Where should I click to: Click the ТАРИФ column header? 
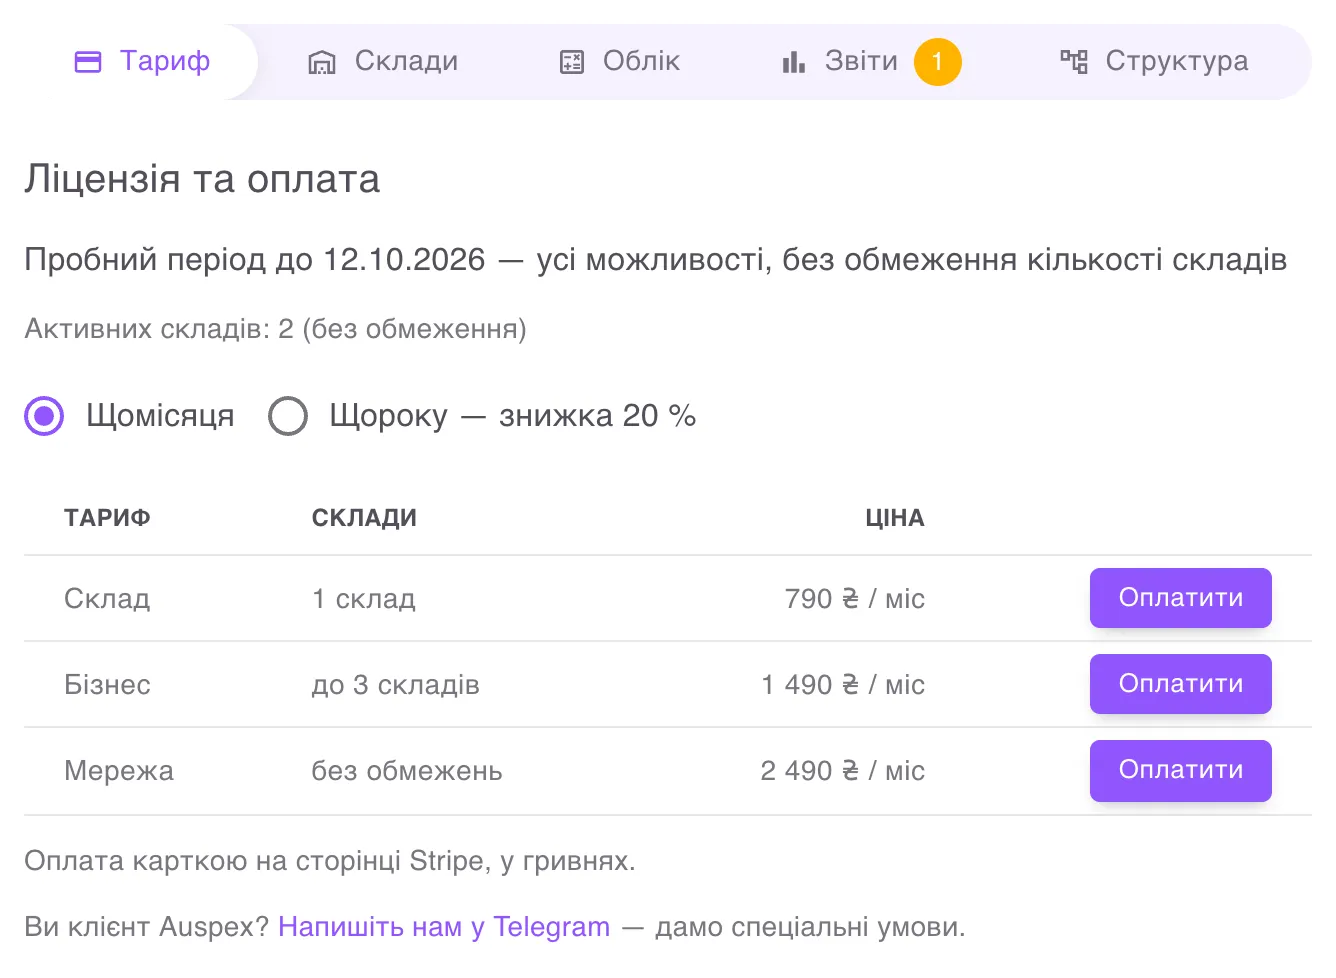coord(107,518)
